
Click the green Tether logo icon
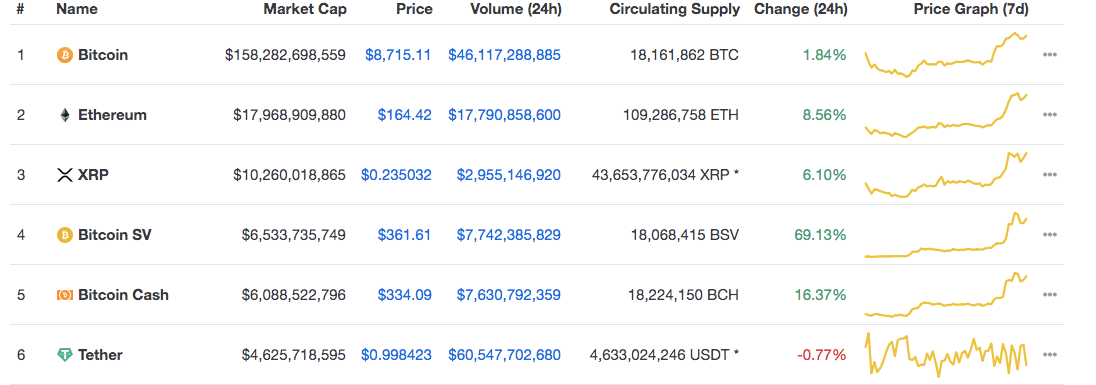pyautogui.click(x=64, y=355)
